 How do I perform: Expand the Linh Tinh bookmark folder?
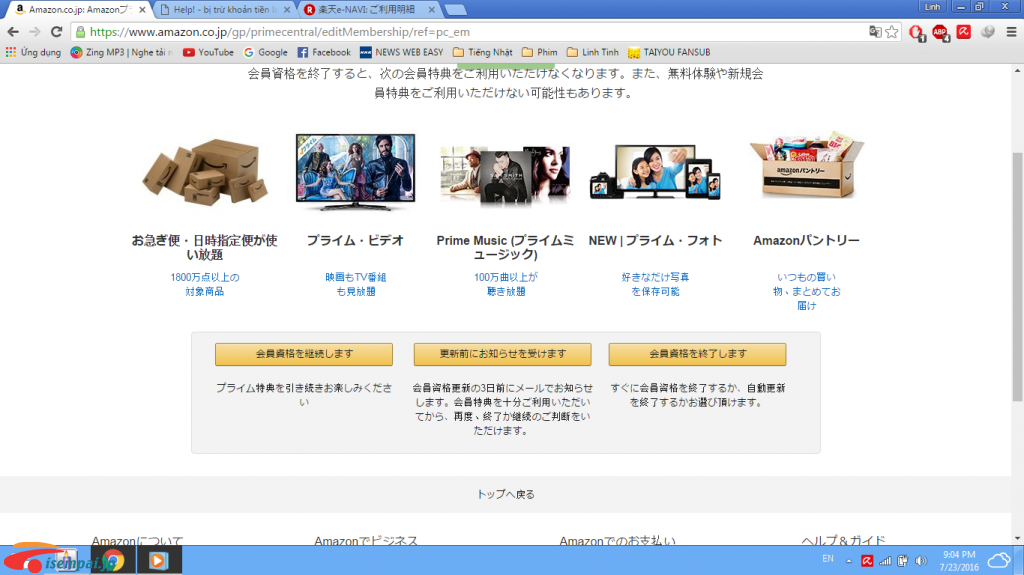coord(592,52)
